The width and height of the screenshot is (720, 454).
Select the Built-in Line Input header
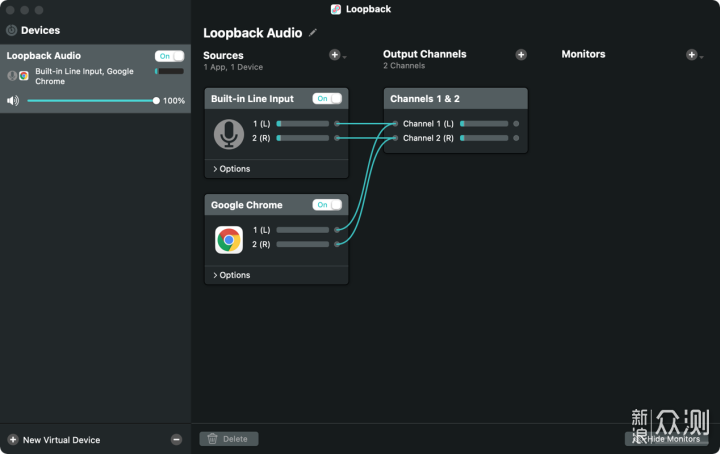[x=276, y=99]
